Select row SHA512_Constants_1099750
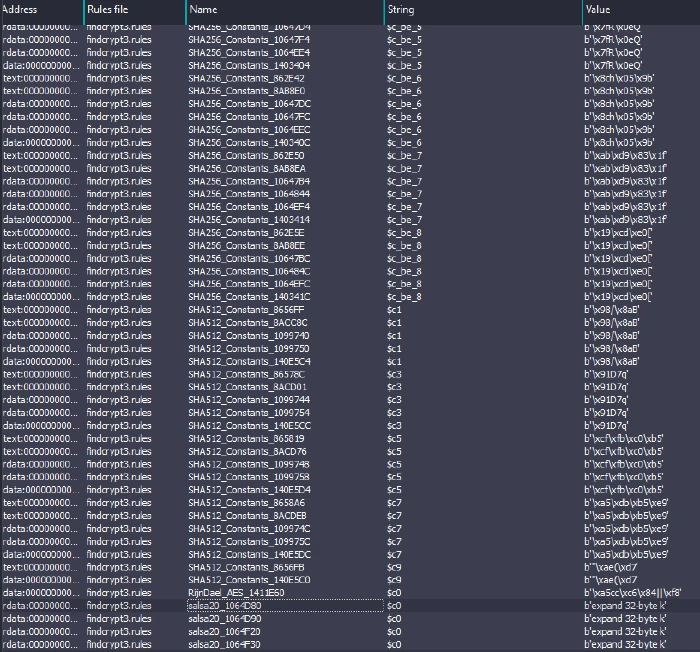Image resolution: width=700 pixels, height=652 pixels. tap(350, 349)
